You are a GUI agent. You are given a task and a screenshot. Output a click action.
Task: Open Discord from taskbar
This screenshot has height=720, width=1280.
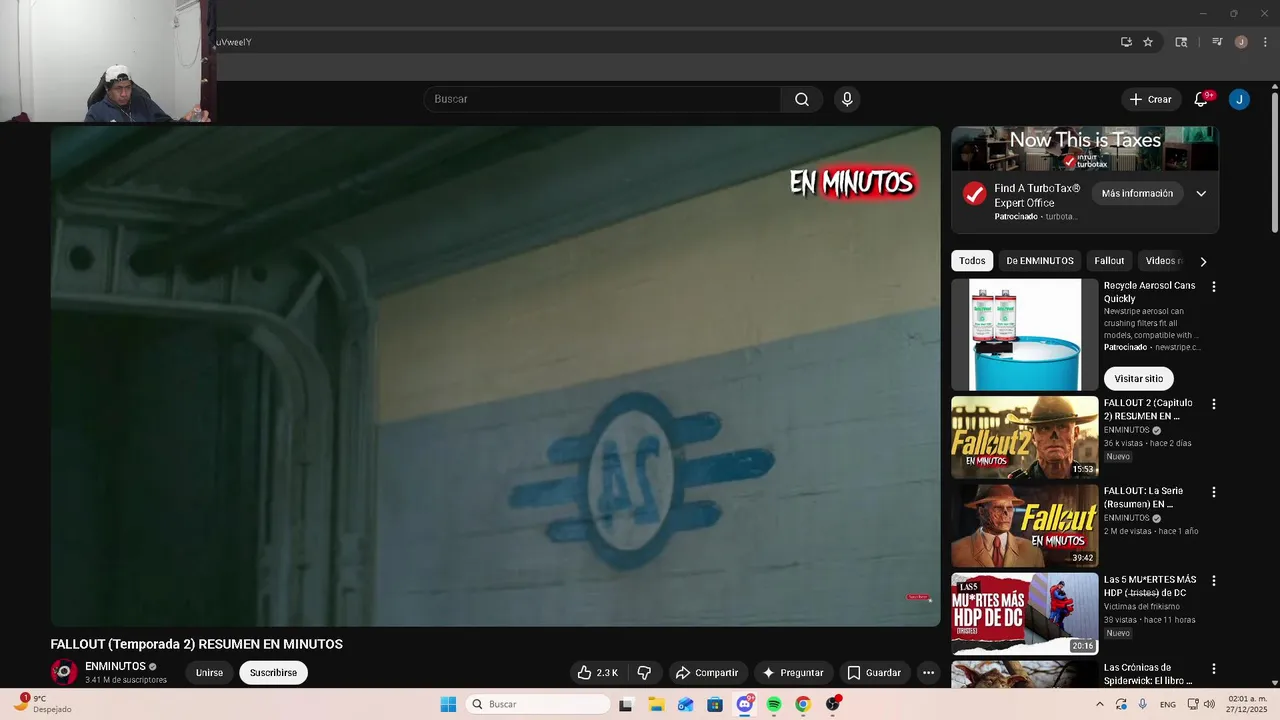[745, 704]
